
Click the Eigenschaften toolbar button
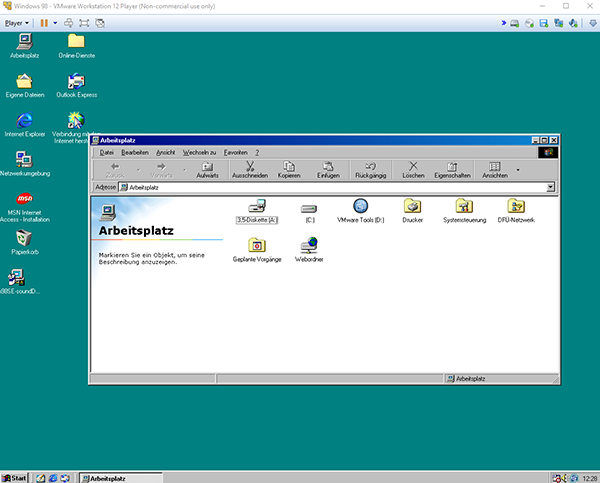452,170
